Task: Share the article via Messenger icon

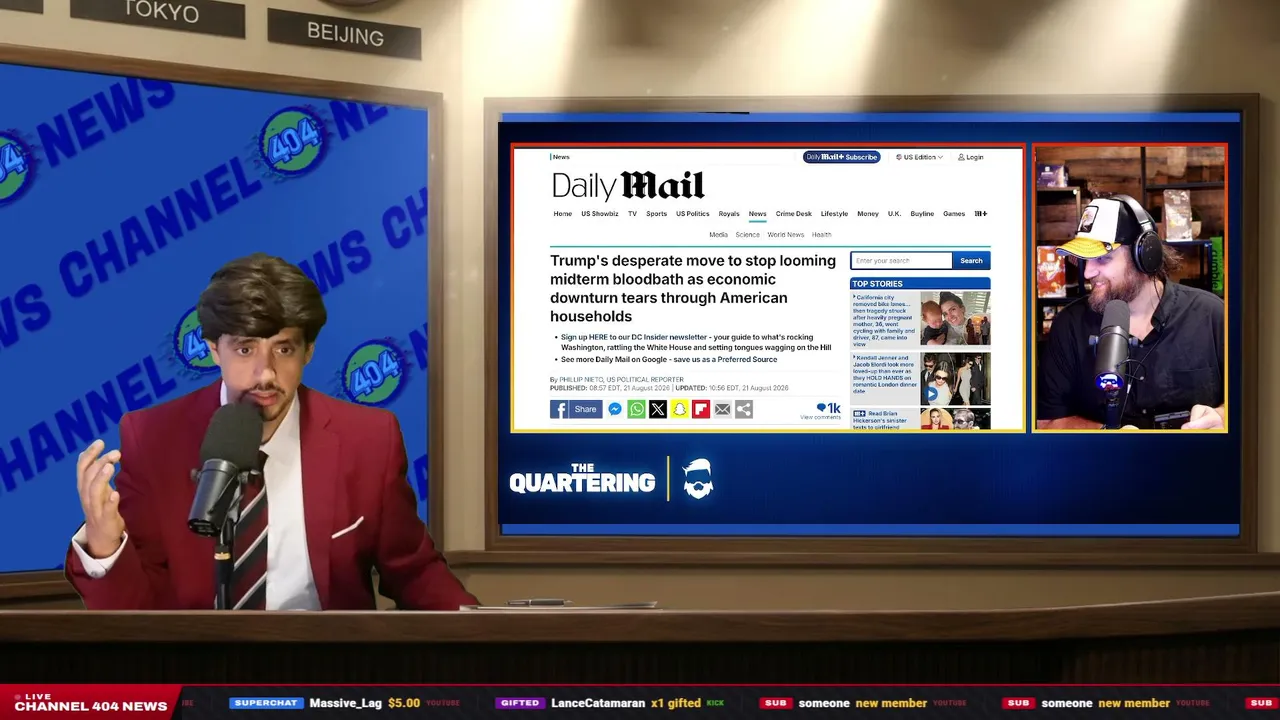Action: pos(615,409)
